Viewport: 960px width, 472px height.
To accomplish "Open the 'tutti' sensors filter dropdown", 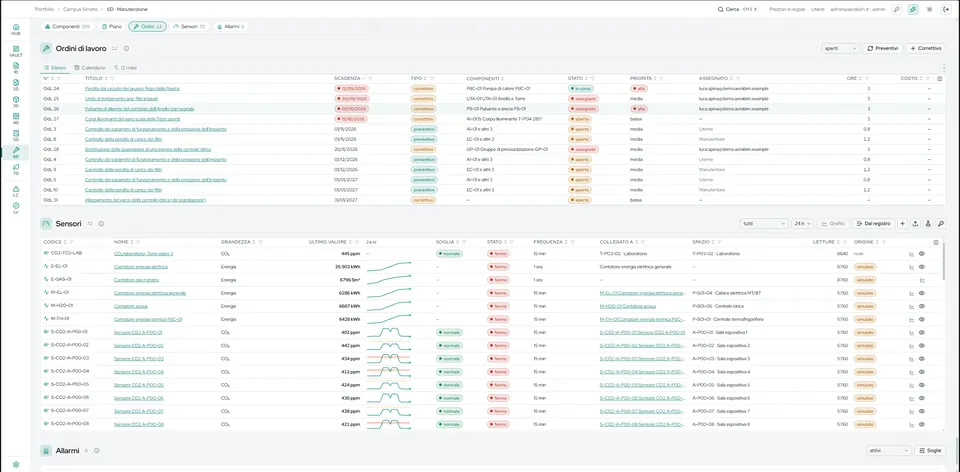I will pos(764,224).
